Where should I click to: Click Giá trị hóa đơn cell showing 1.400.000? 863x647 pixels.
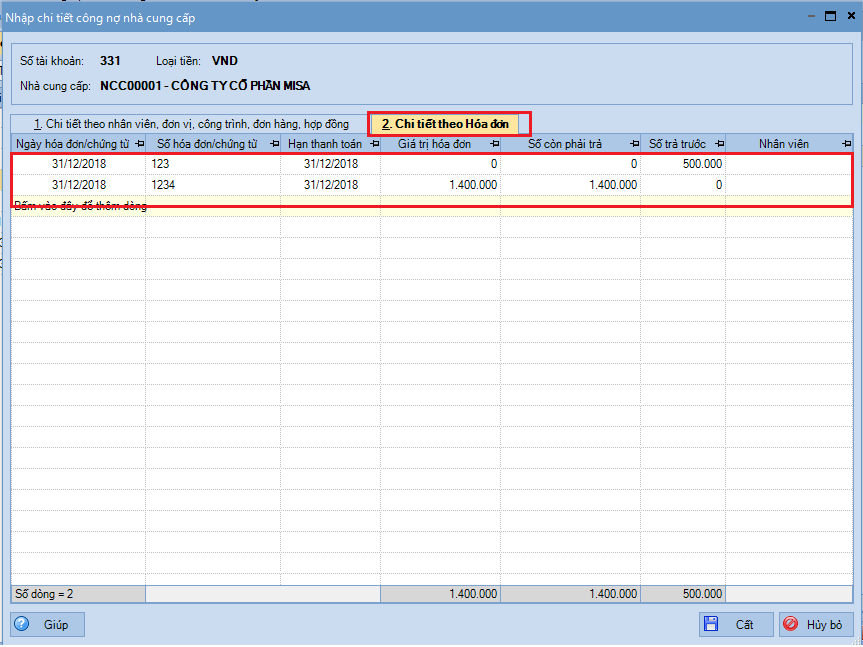(x=440, y=185)
